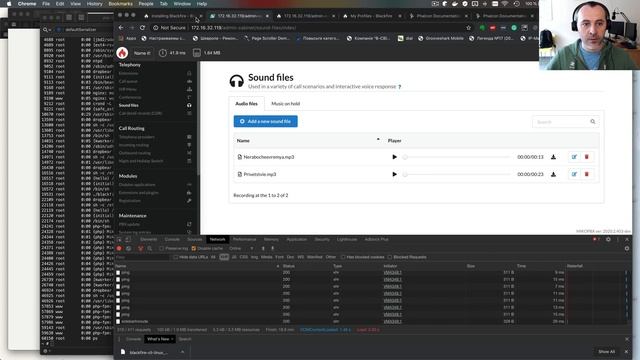Open the help question mark next to description
Screen dimensions: 640x360
[400, 87]
